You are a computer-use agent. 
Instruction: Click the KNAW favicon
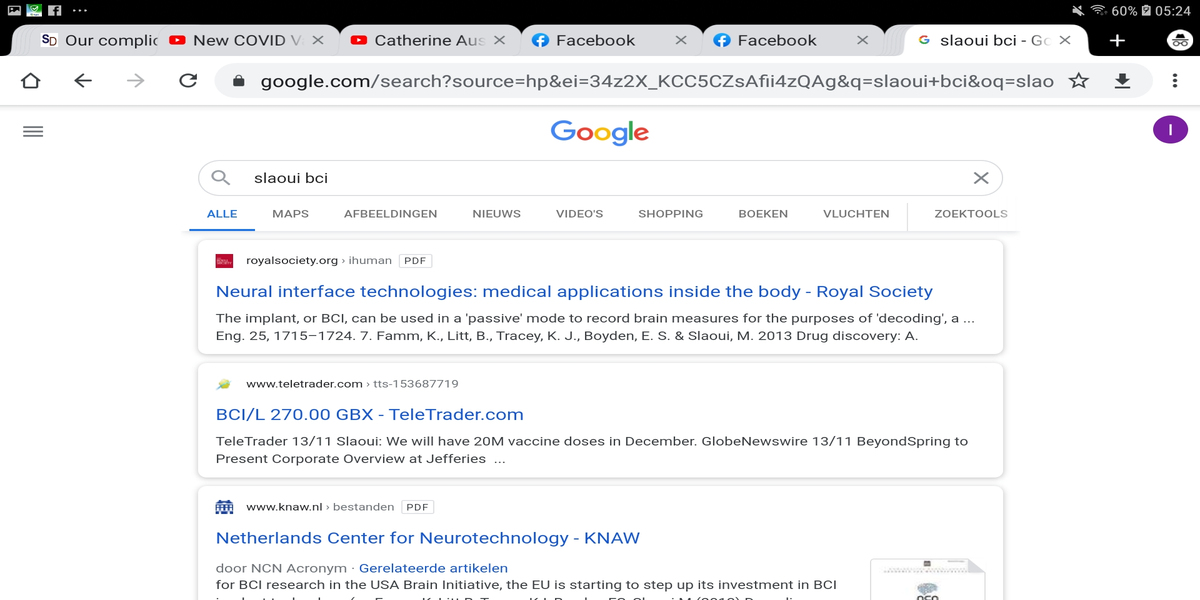coord(224,507)
